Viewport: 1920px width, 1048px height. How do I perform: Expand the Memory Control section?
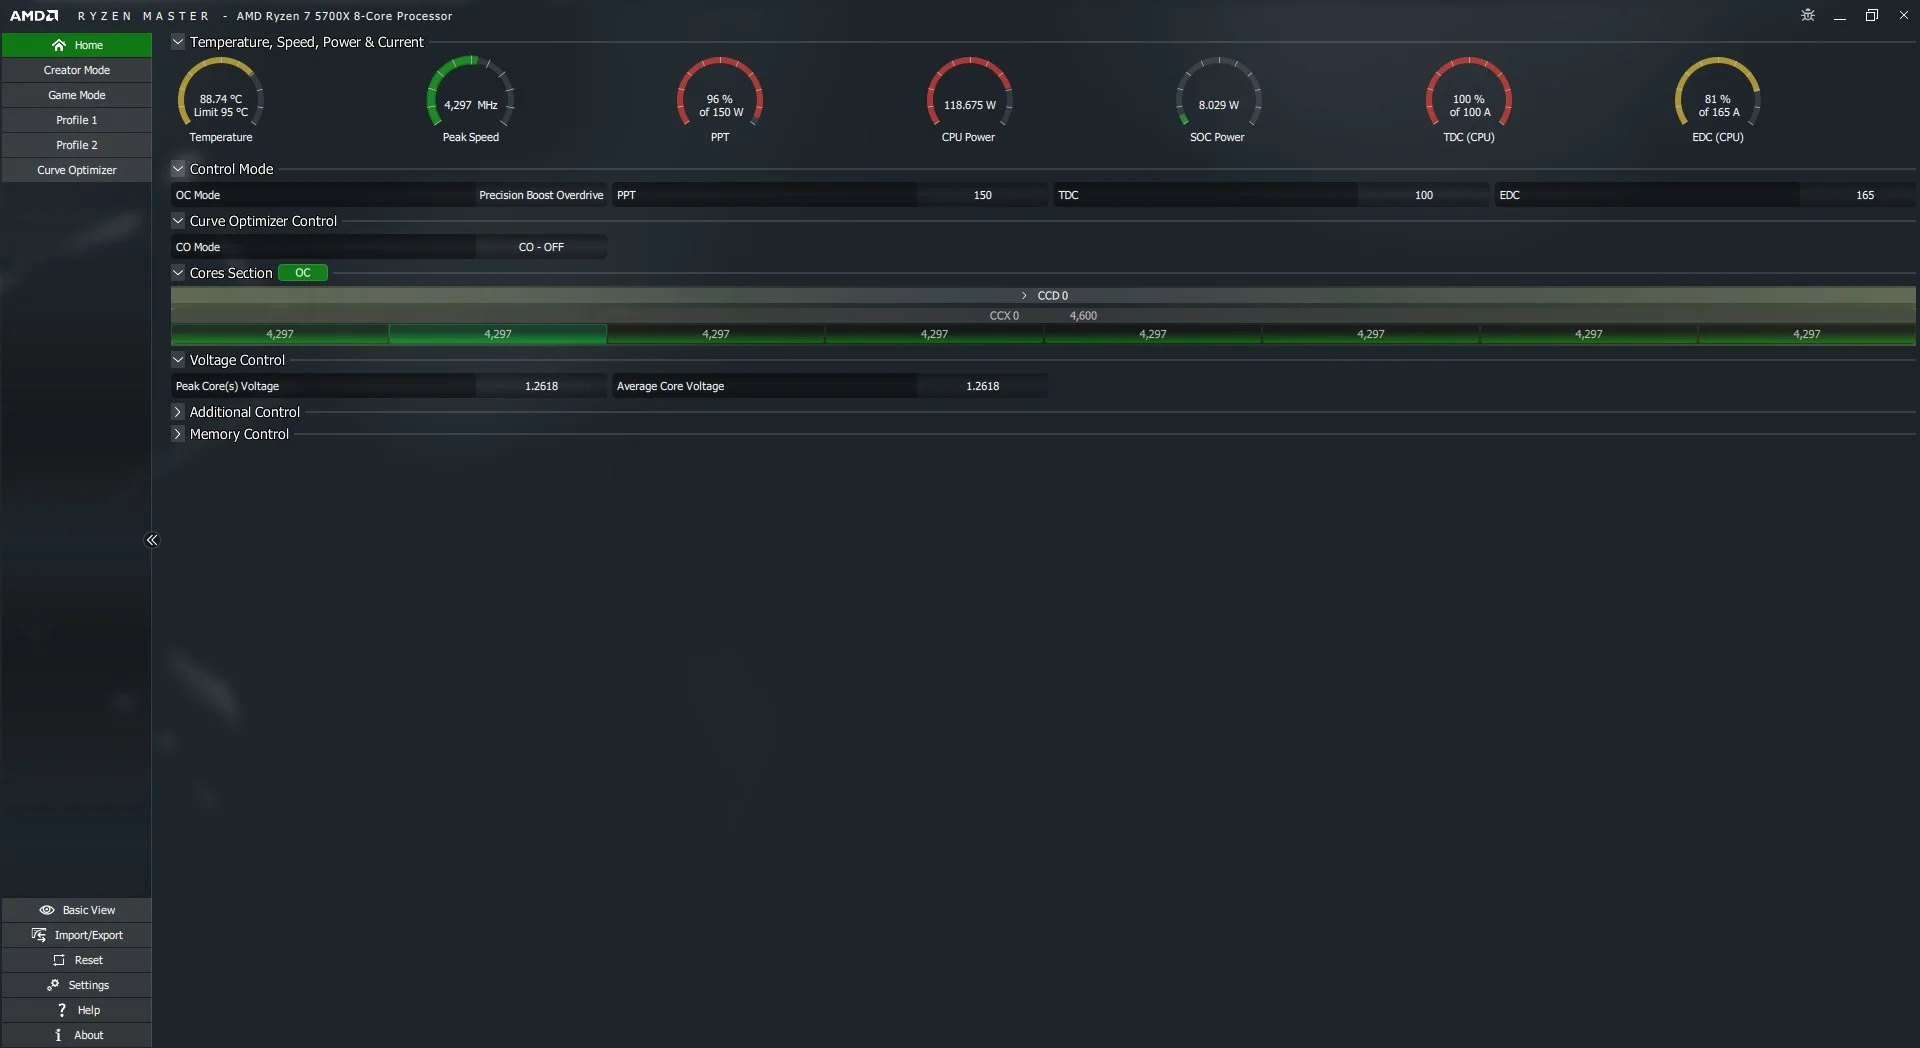point(178,434)
